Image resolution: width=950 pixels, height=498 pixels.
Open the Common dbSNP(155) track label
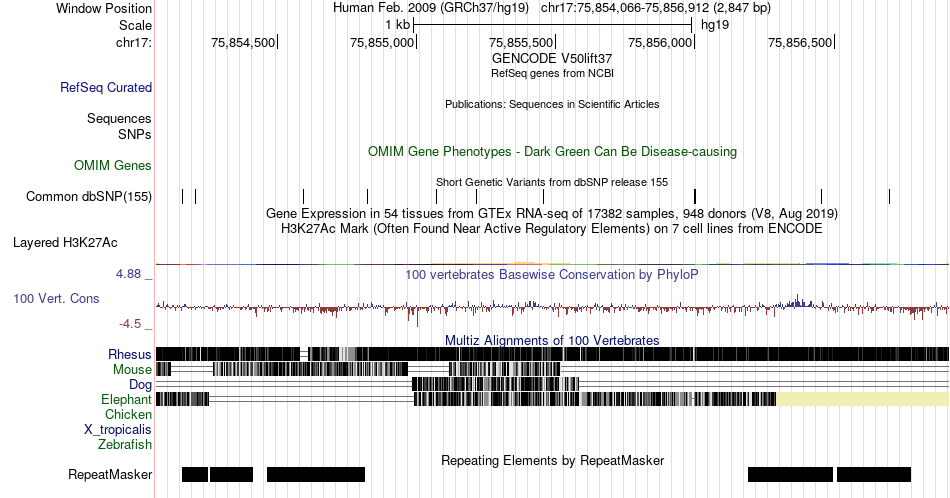click(89, 196)
